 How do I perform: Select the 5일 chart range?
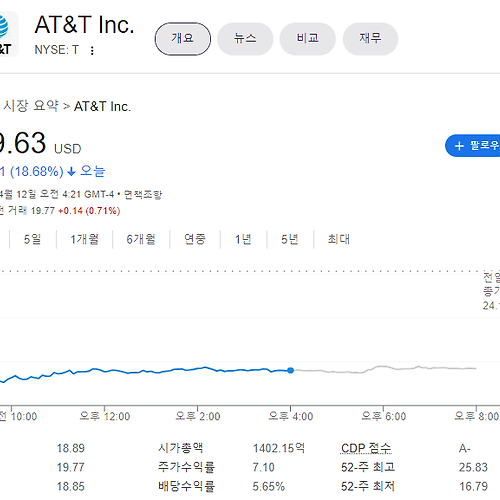32,239
